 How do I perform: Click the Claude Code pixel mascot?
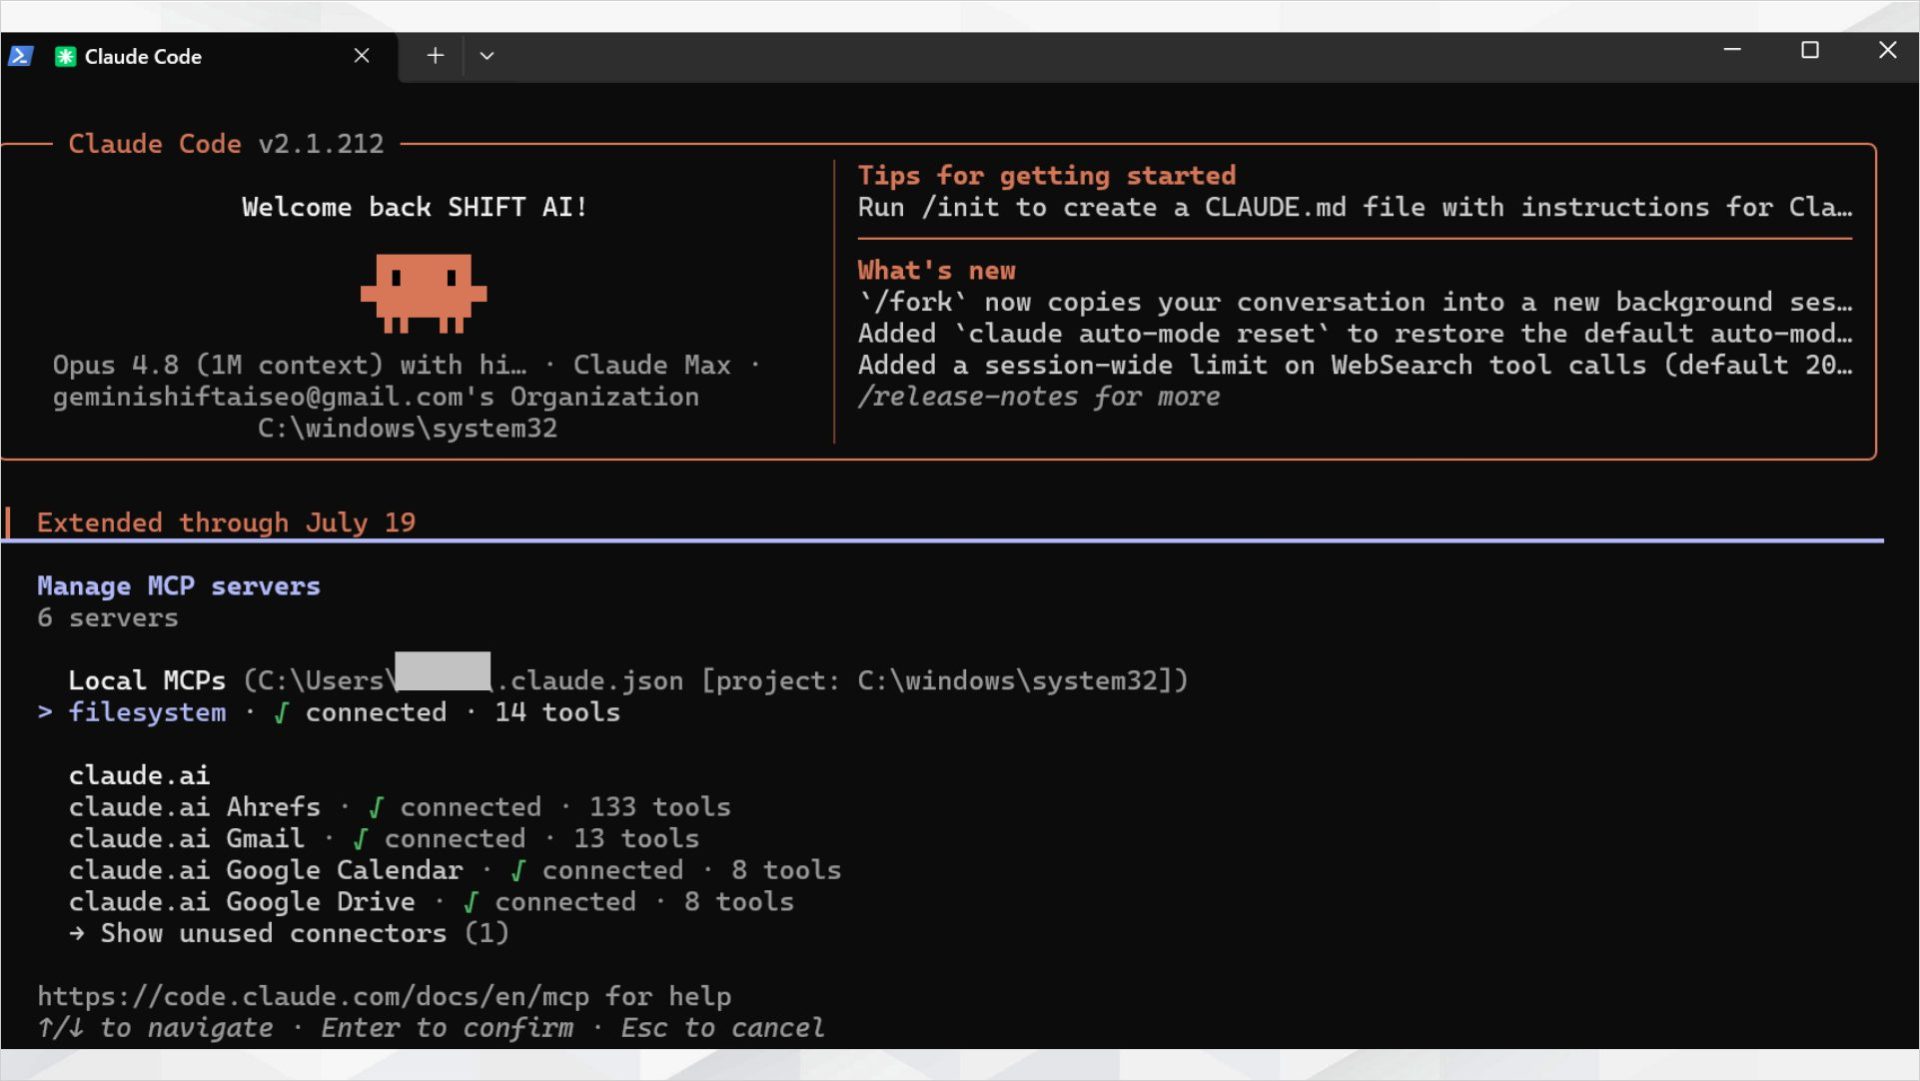point(423,293)
